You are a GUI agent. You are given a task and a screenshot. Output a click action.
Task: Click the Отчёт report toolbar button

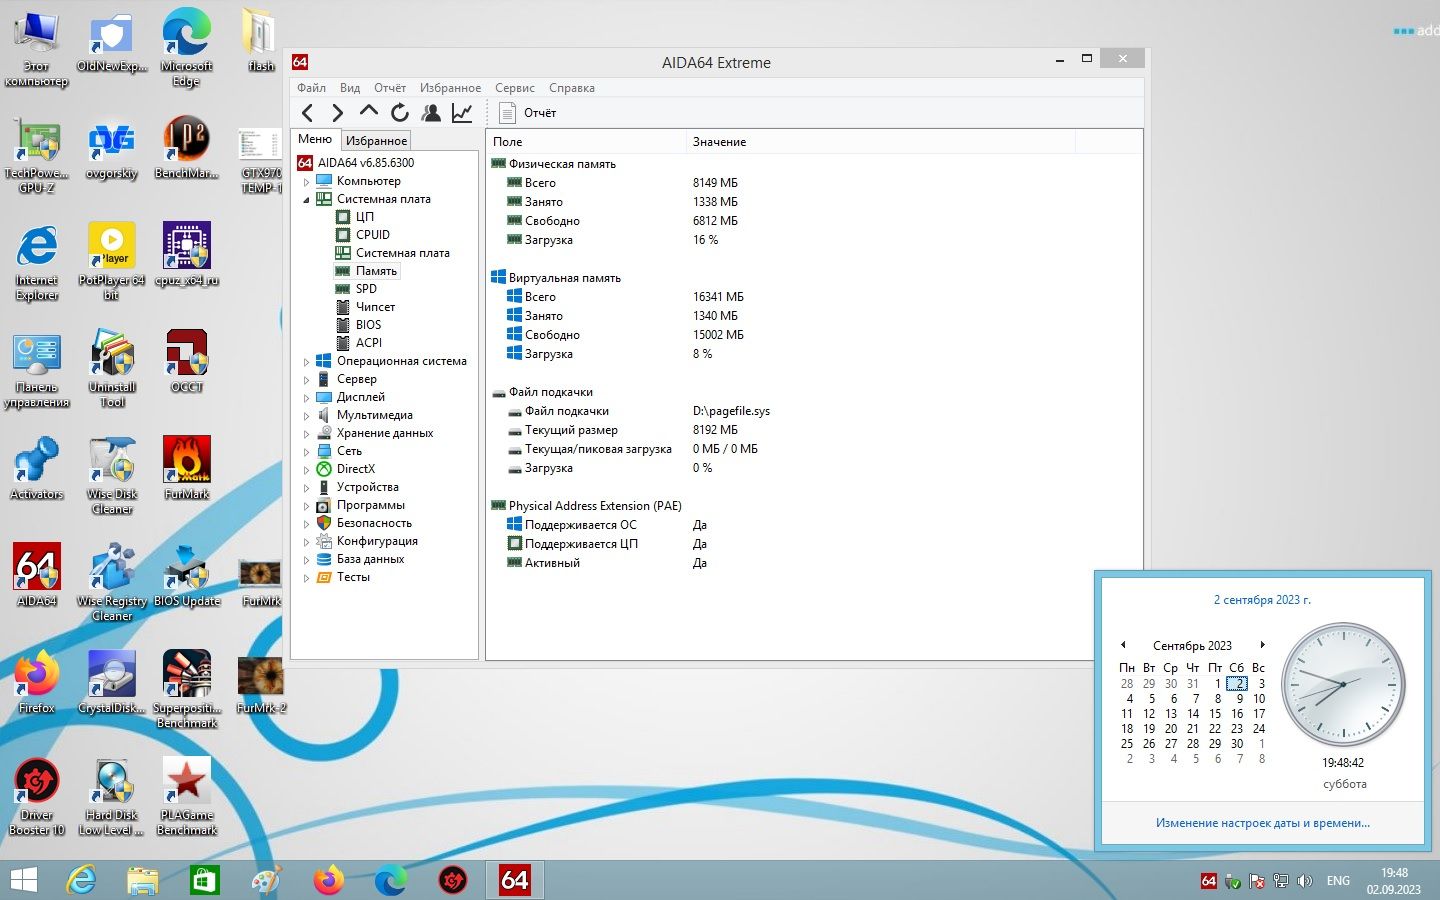coord(527,113)
